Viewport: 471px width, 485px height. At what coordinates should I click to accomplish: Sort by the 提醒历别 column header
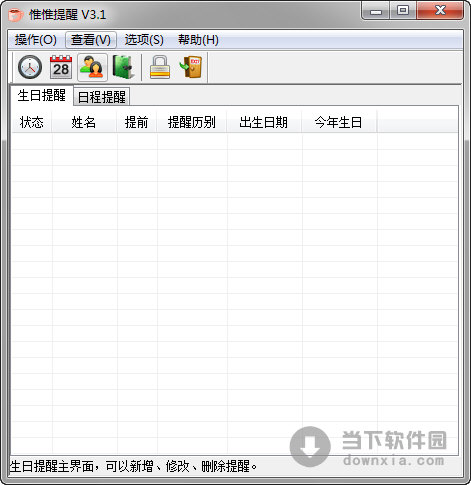pos(192,122)
